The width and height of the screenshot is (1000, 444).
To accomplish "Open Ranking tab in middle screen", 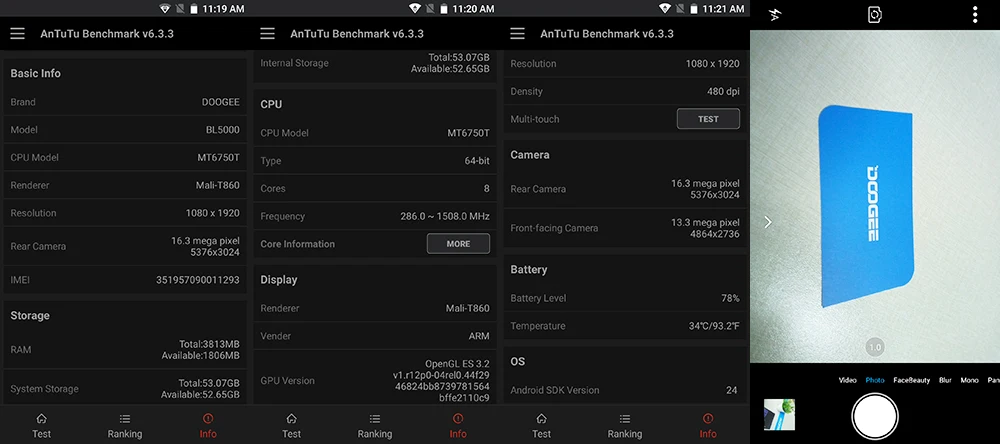I will pyautogui.click(x=374, y=426).
